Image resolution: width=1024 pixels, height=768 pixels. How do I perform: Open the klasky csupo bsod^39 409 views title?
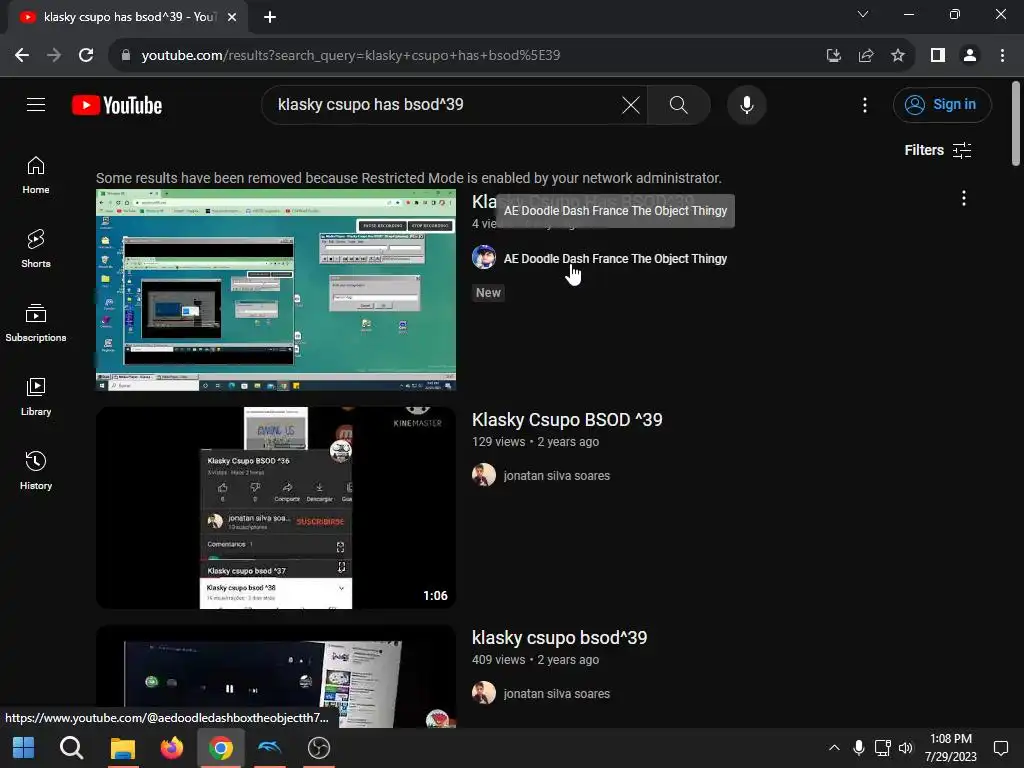tap(560, 637)
